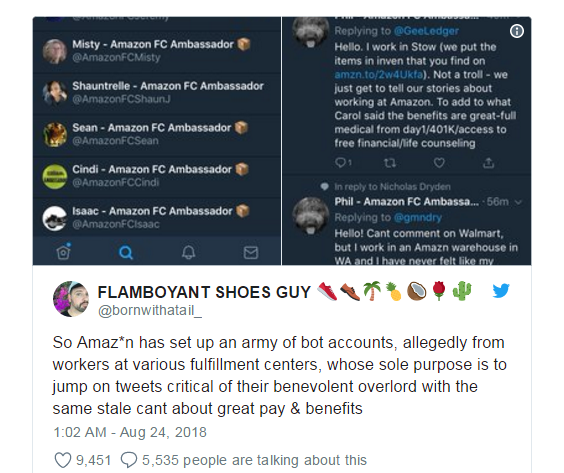The image size is (564, 473).
Task: Open the @gmndry mention link
Action: (418, 218)
